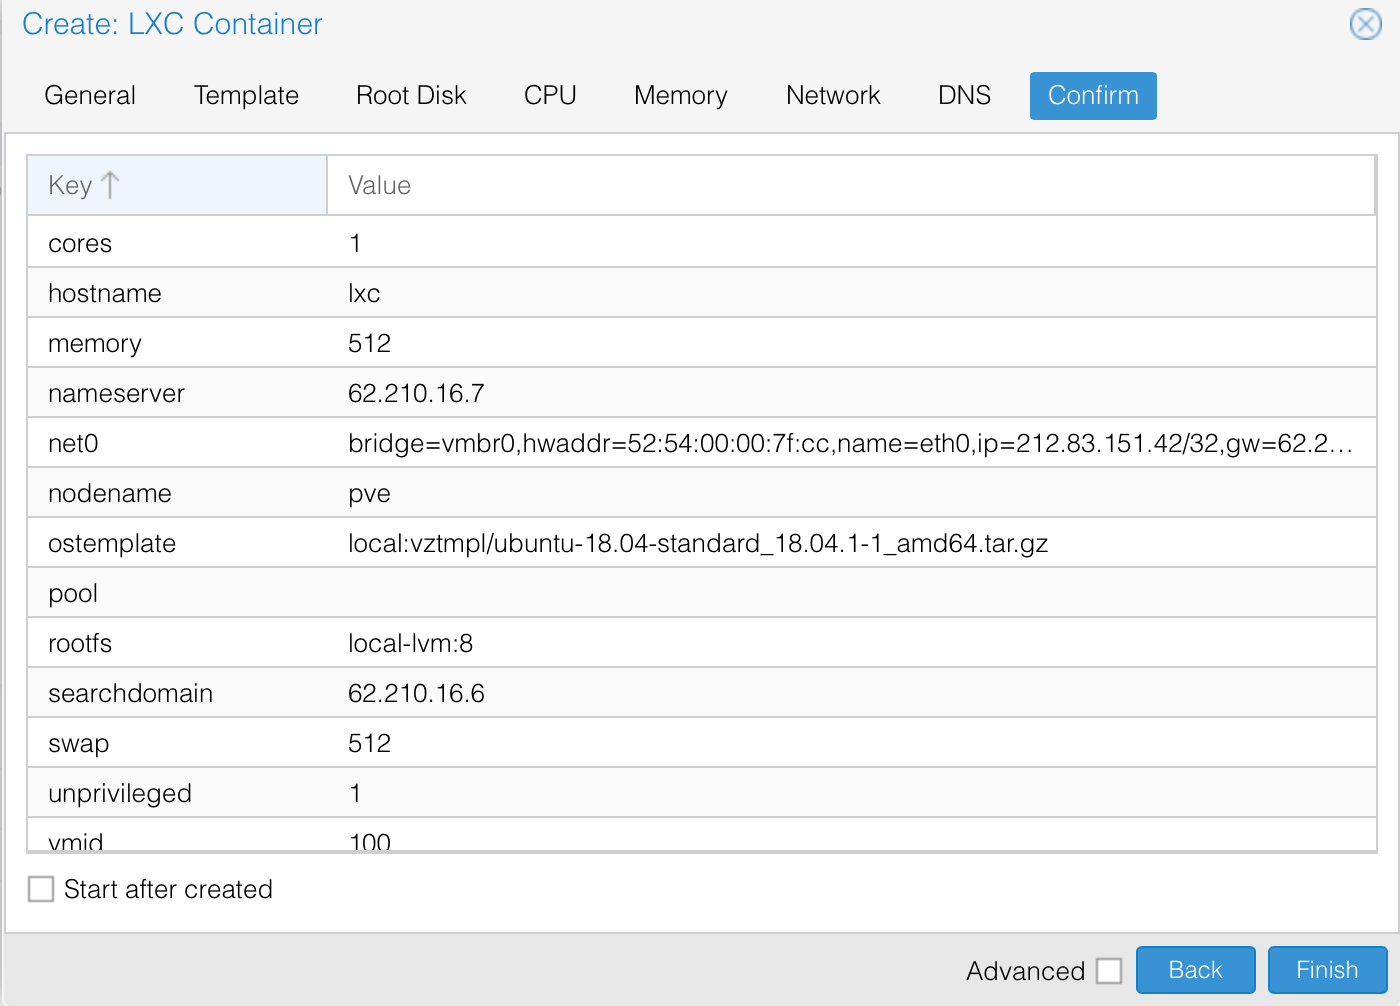Image resolution: width=1400 pixels, height=1006 pixels.
Task: Select the Confirm tab
Action: 1093,96
